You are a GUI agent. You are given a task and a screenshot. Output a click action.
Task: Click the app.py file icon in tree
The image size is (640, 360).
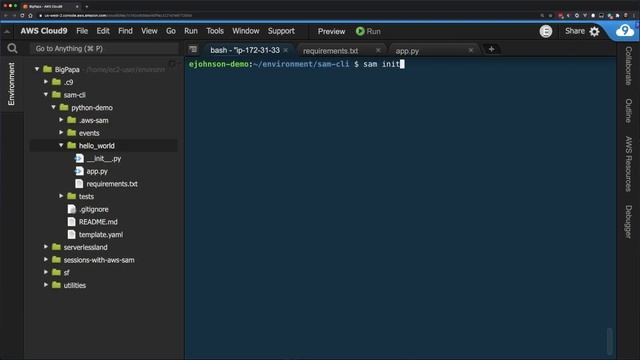79,171
